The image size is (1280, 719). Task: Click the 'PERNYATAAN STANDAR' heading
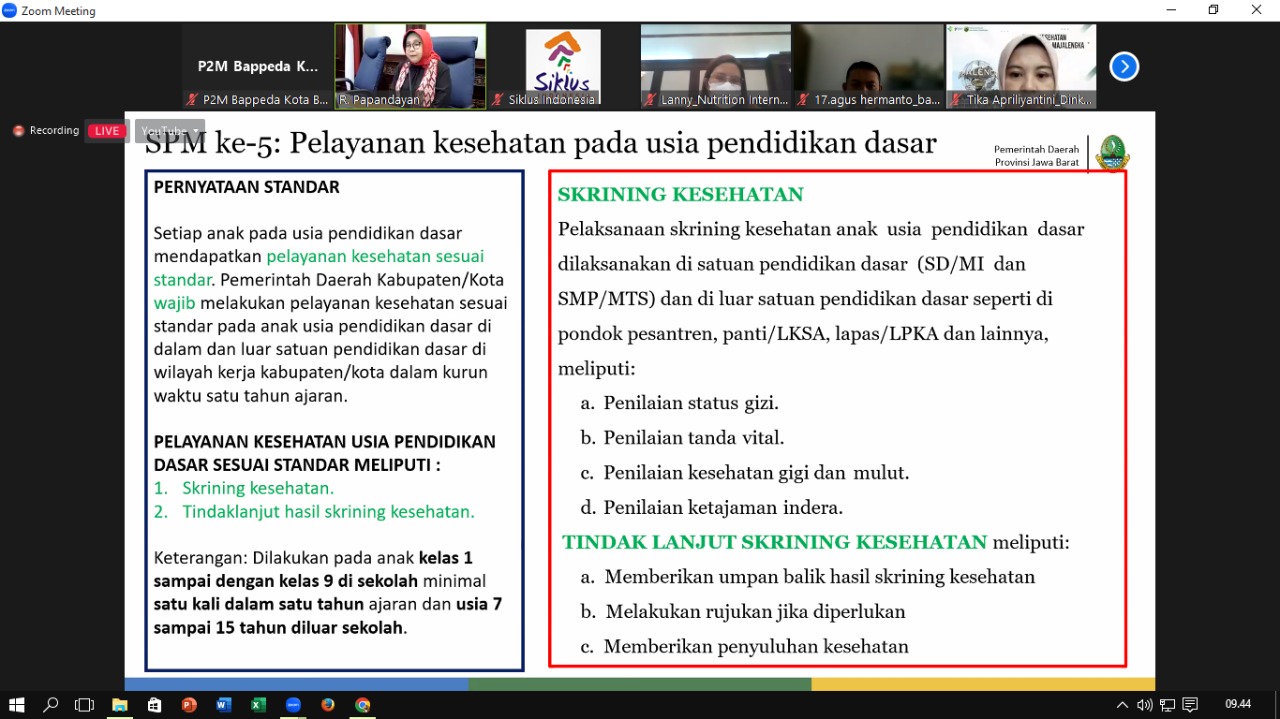(x=247, y=187)
